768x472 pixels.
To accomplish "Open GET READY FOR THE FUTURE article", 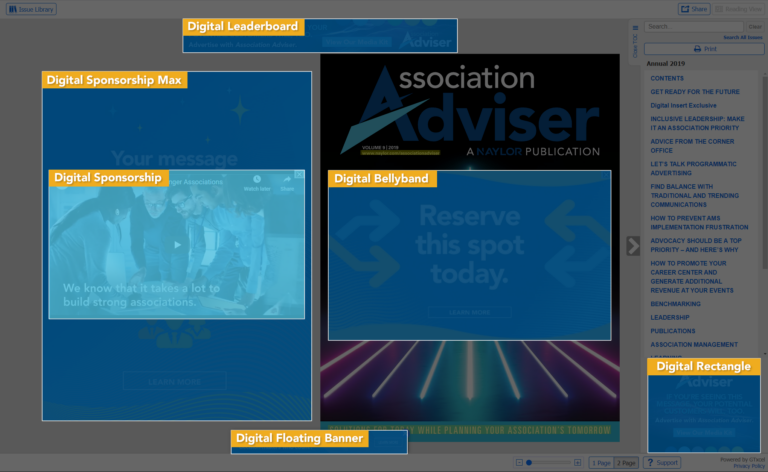I will [x=695, y=92].
